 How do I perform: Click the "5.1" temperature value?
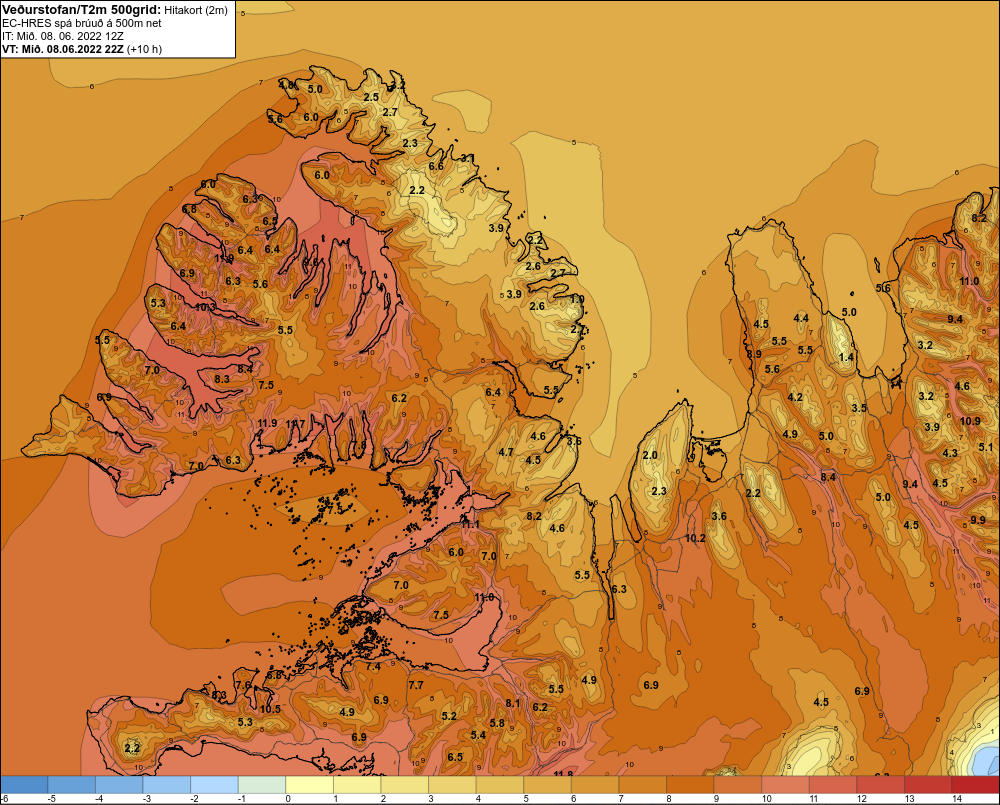(985, 447)
